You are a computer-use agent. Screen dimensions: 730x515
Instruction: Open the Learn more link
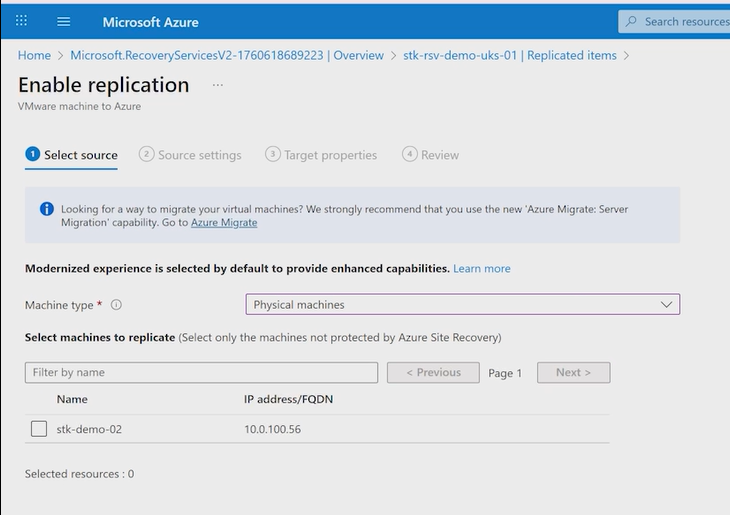coord(482,269)
